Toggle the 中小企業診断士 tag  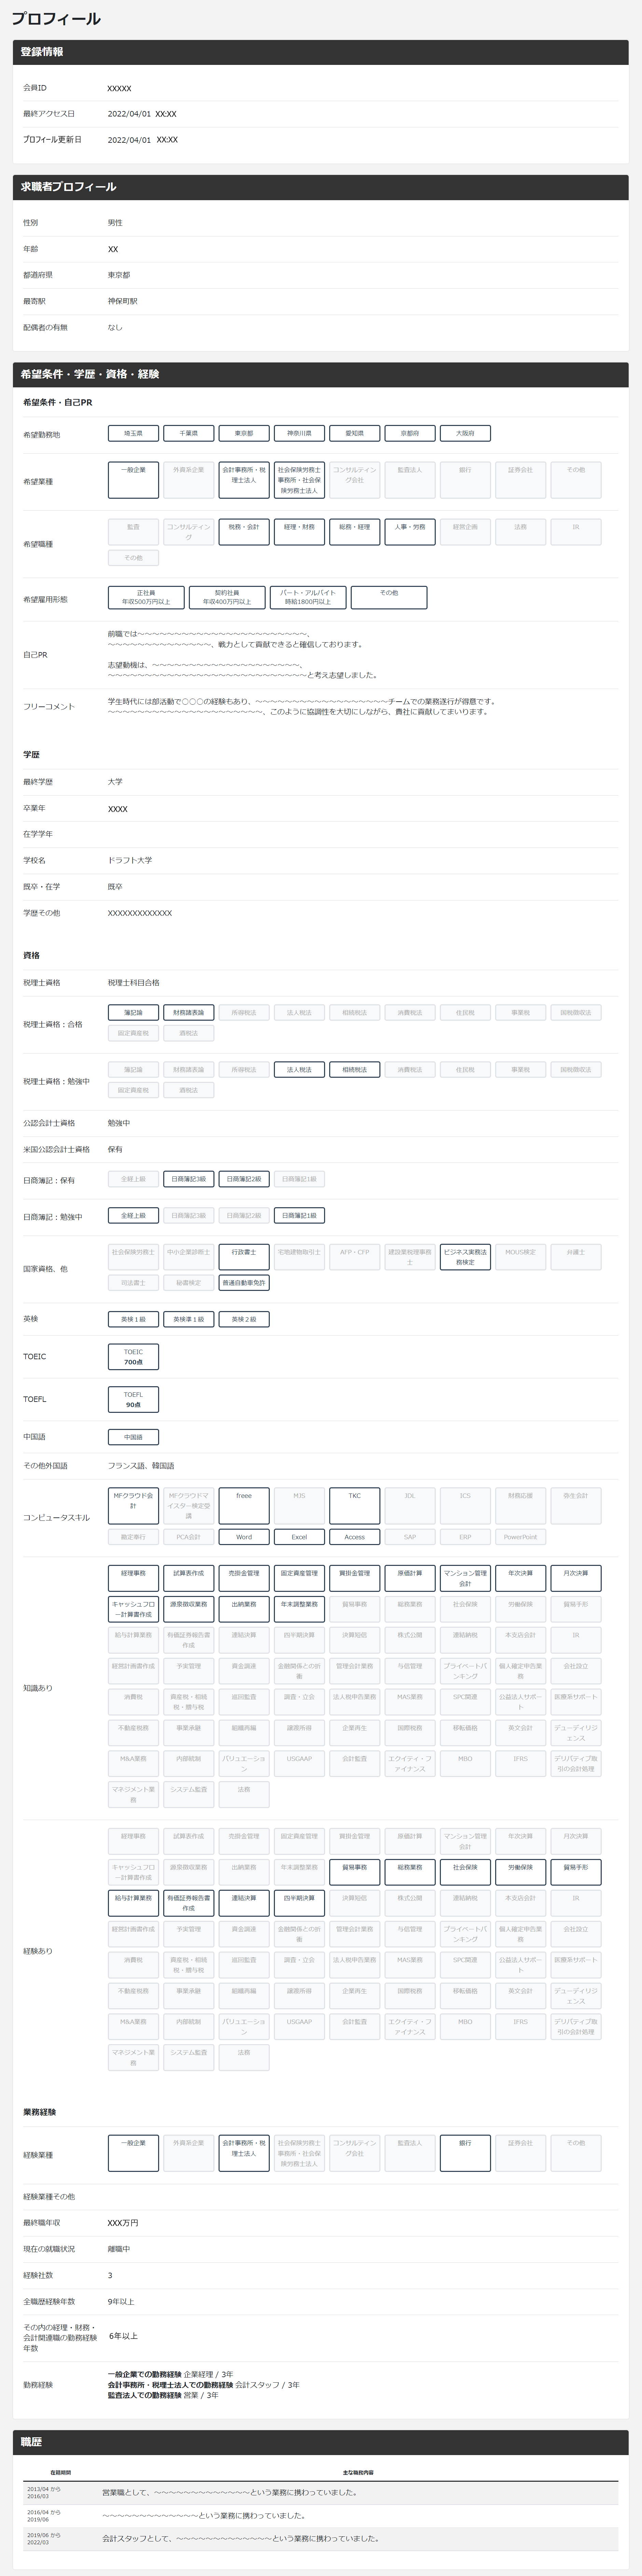click(x=188, y=1257)
